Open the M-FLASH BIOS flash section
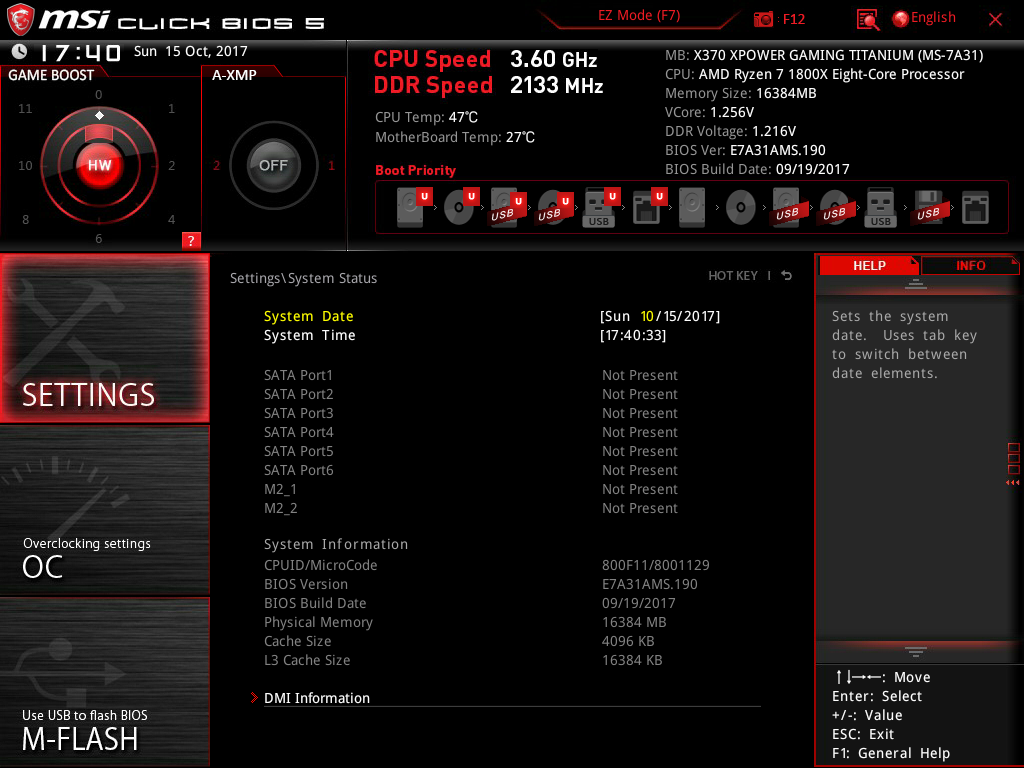The height and width of the screenshot is (768, 1024). (x=104, y=681)
